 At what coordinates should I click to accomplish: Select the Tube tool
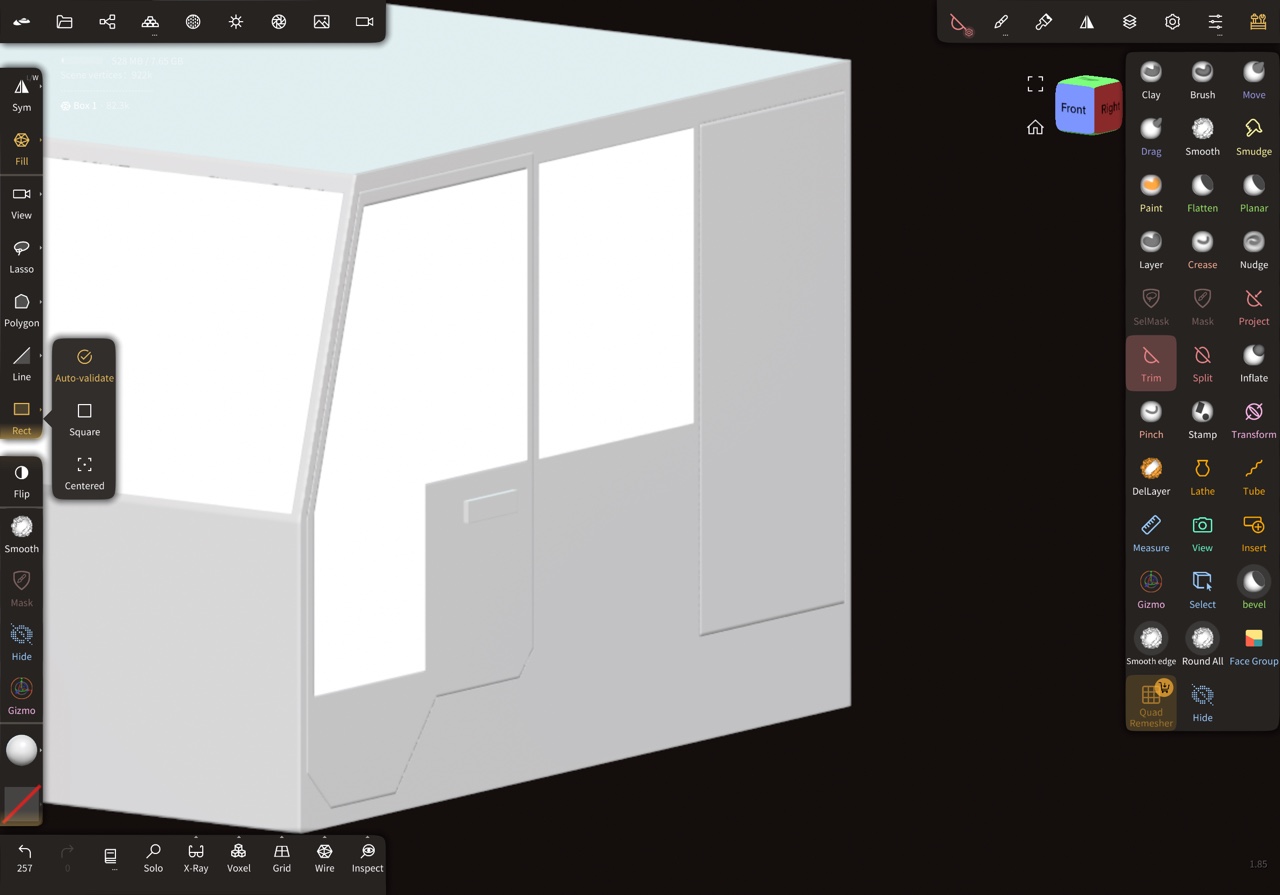coord(1254,476)
